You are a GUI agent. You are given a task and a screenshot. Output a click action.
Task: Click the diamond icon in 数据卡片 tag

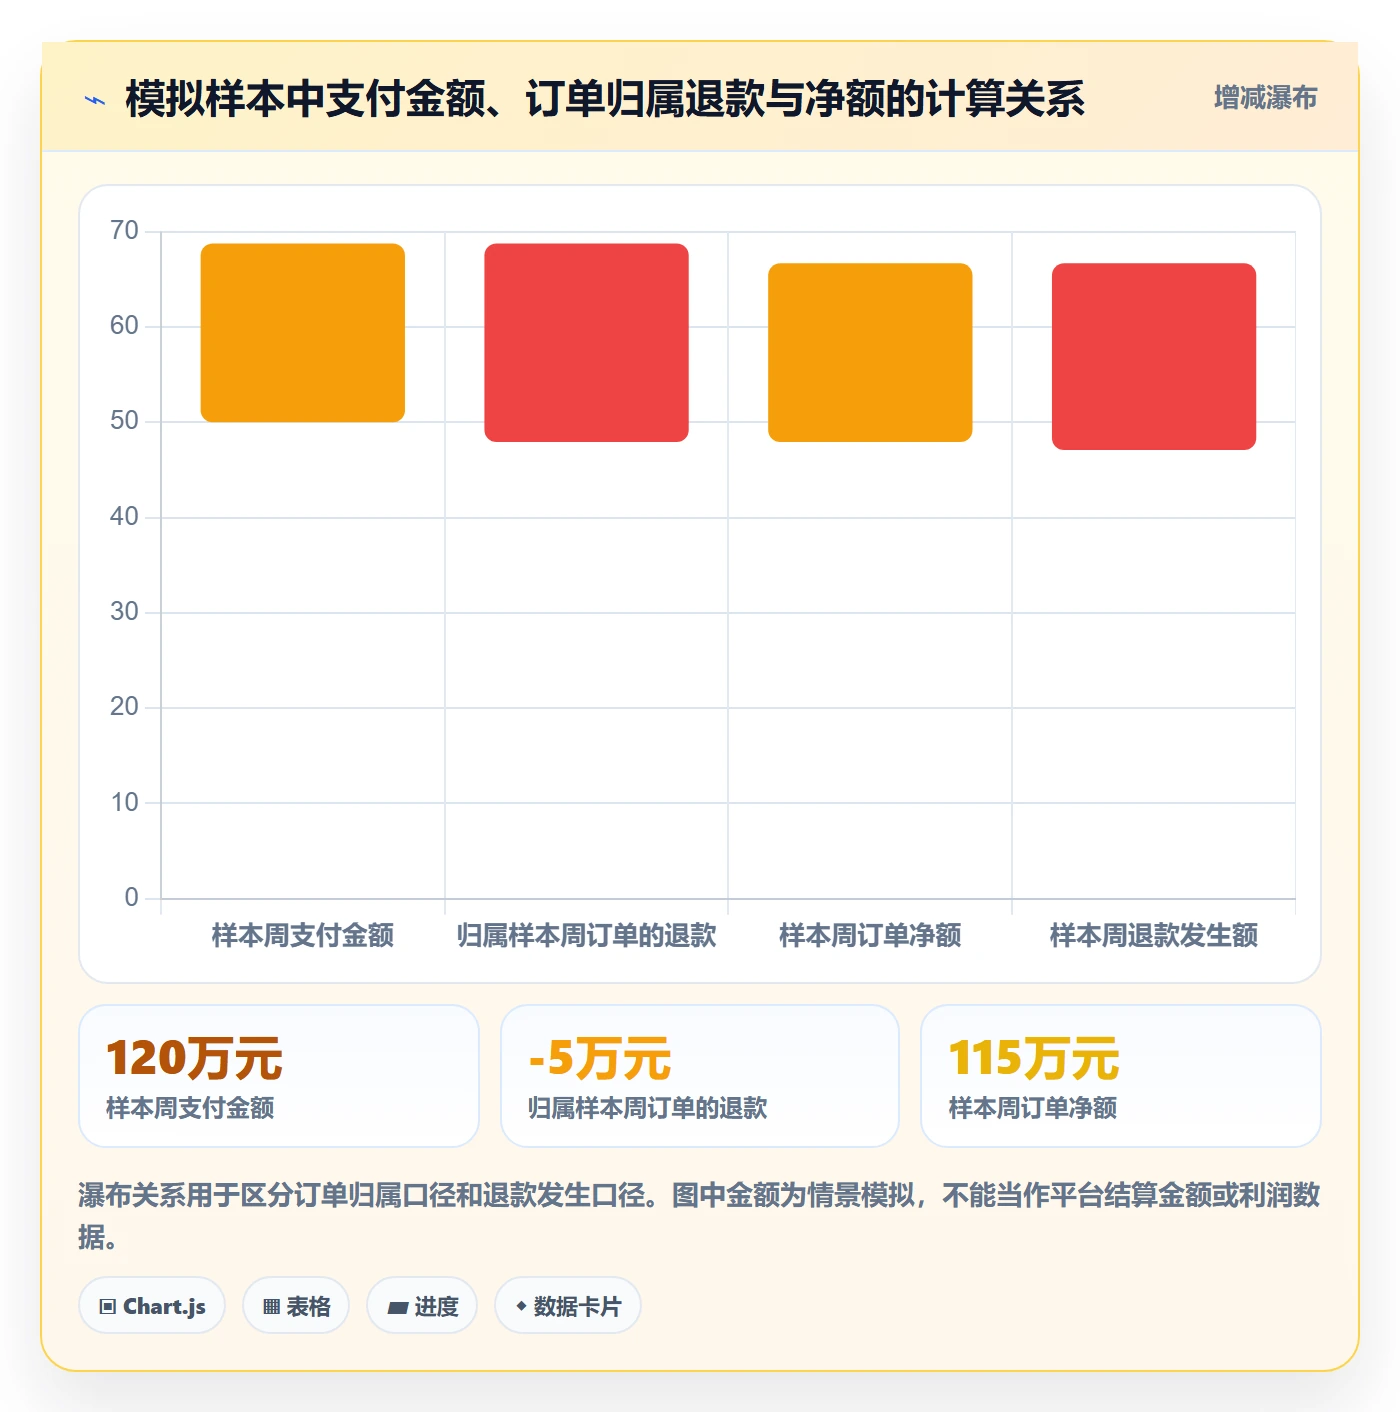[521, 1306]
